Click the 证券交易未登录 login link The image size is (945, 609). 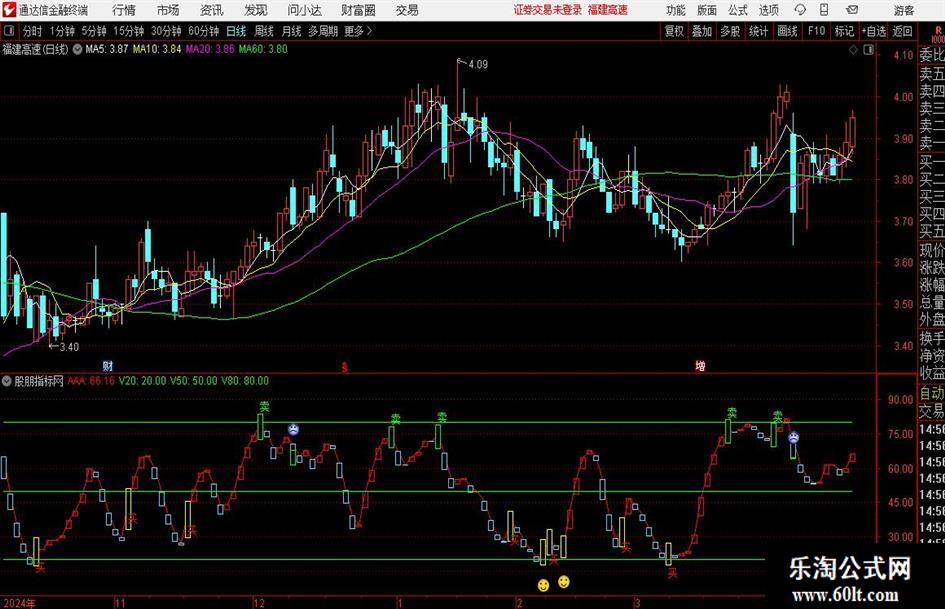548,10
